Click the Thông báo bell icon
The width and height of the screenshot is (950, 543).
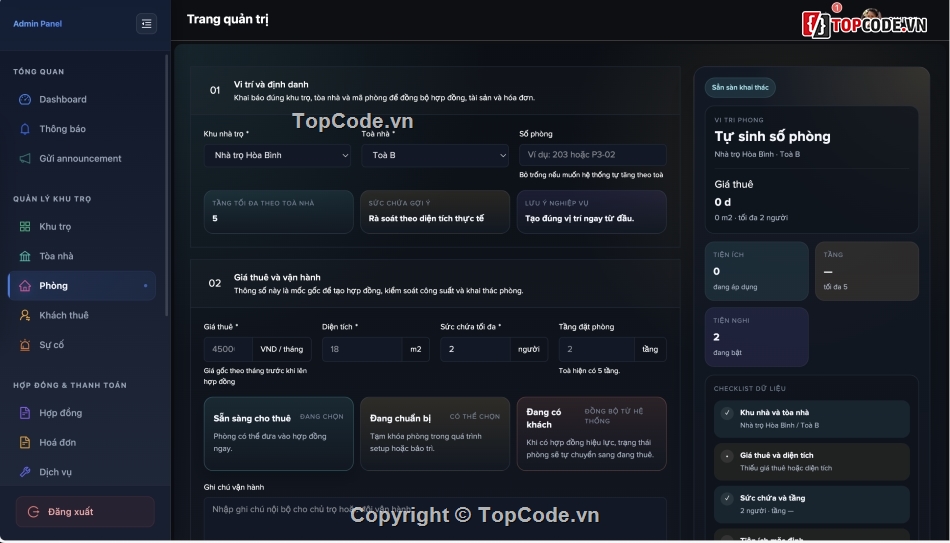tap(25, 129)
